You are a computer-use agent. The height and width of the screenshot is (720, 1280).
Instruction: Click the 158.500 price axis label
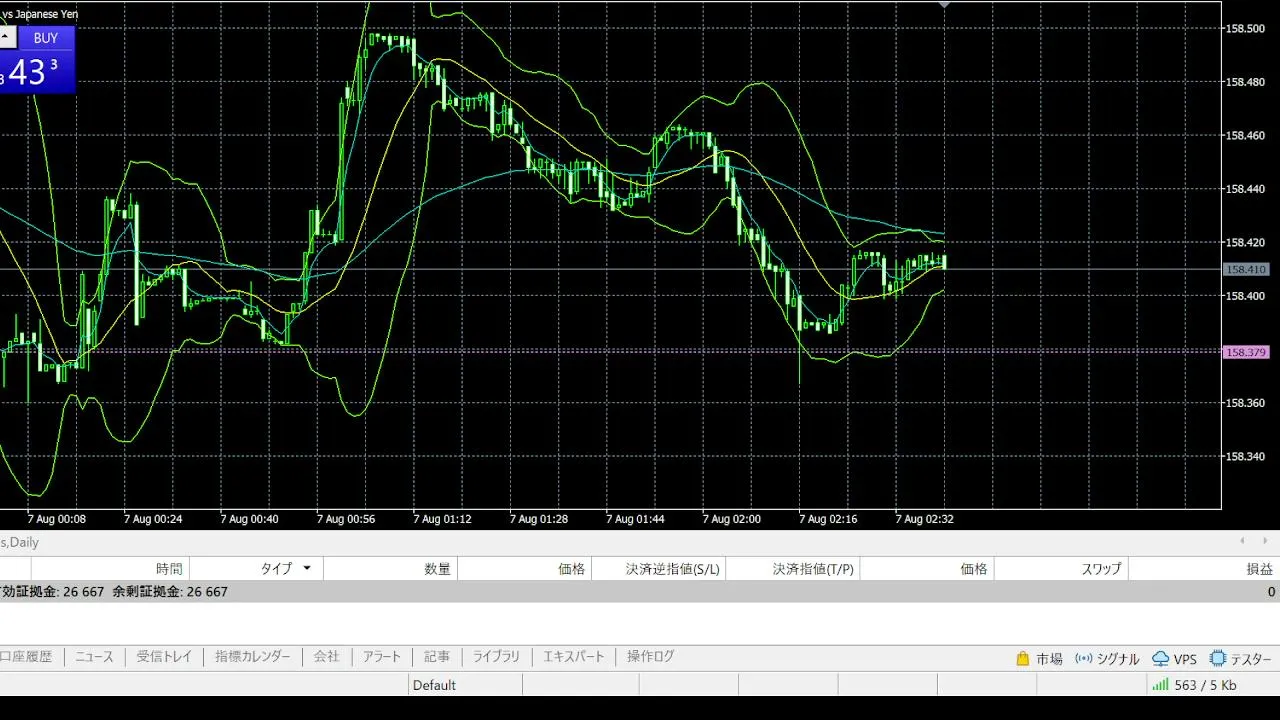coord(1244,28)
